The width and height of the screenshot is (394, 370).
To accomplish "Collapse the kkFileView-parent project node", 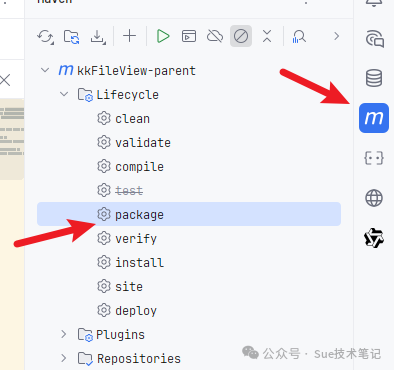I will [x=45, y=70].
